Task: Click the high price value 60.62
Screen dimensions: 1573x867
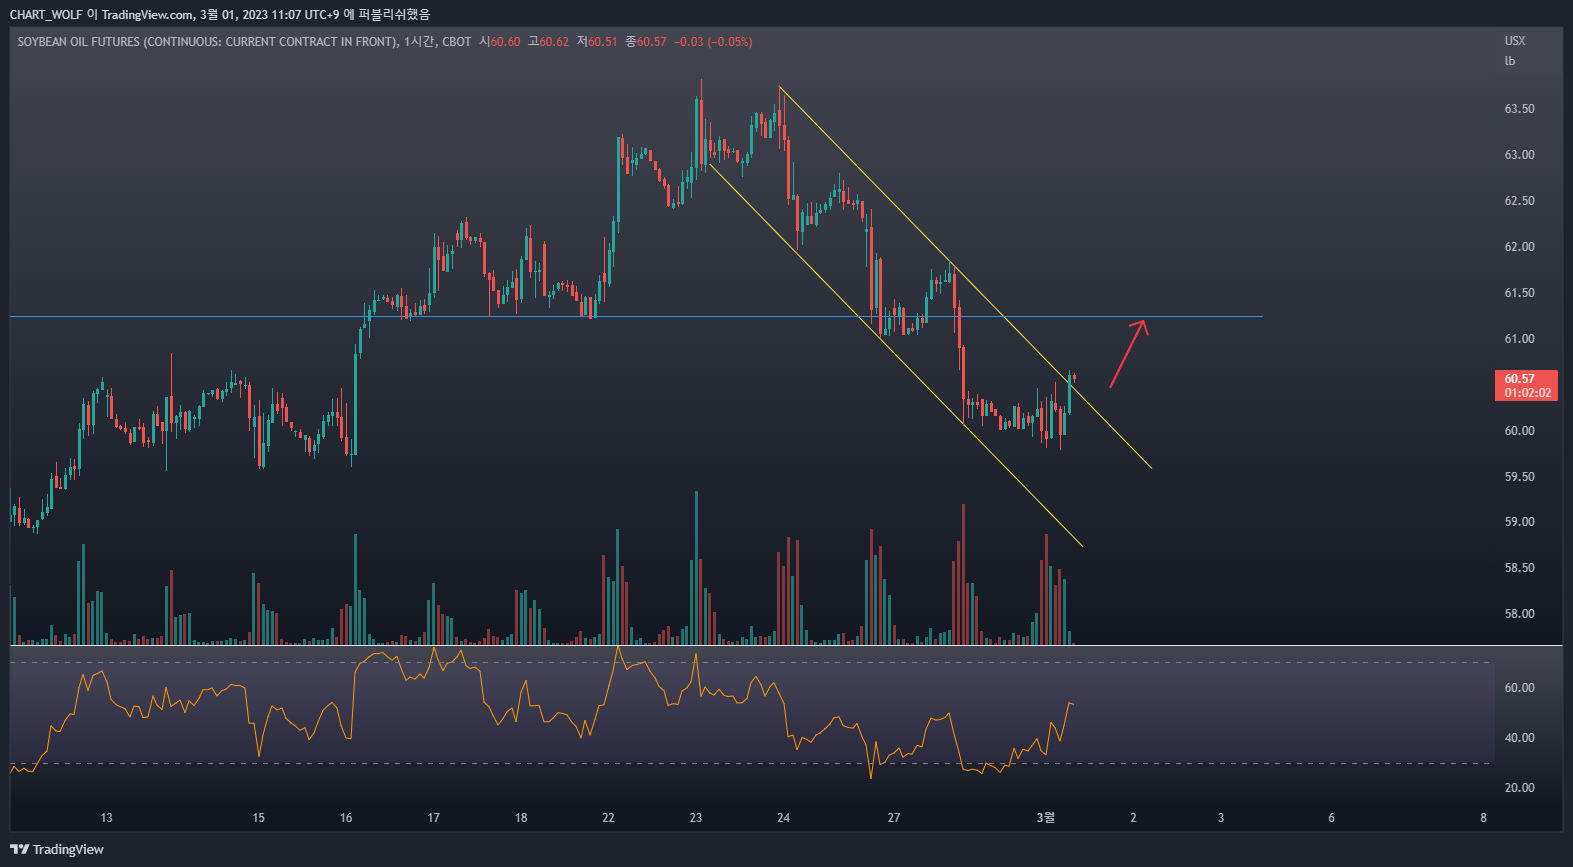Action: click(554, 42)
